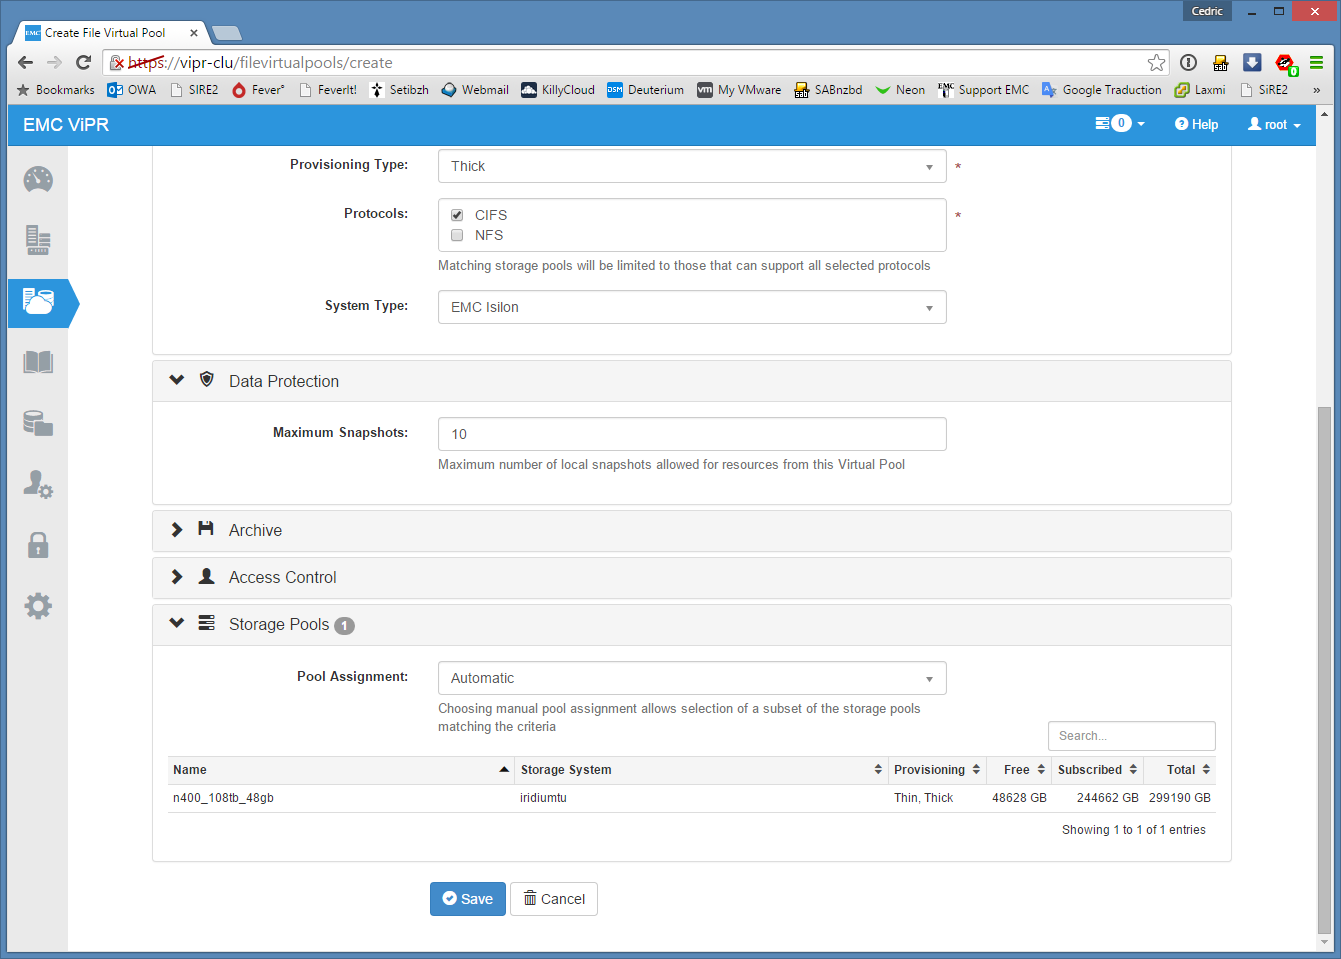
Task: Open the Pool Assignment dropdown
Action: [x=692, y=678]
